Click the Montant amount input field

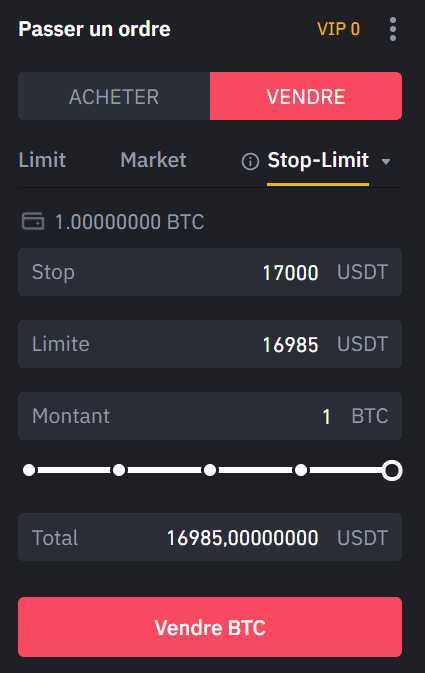tap(210, 416)
